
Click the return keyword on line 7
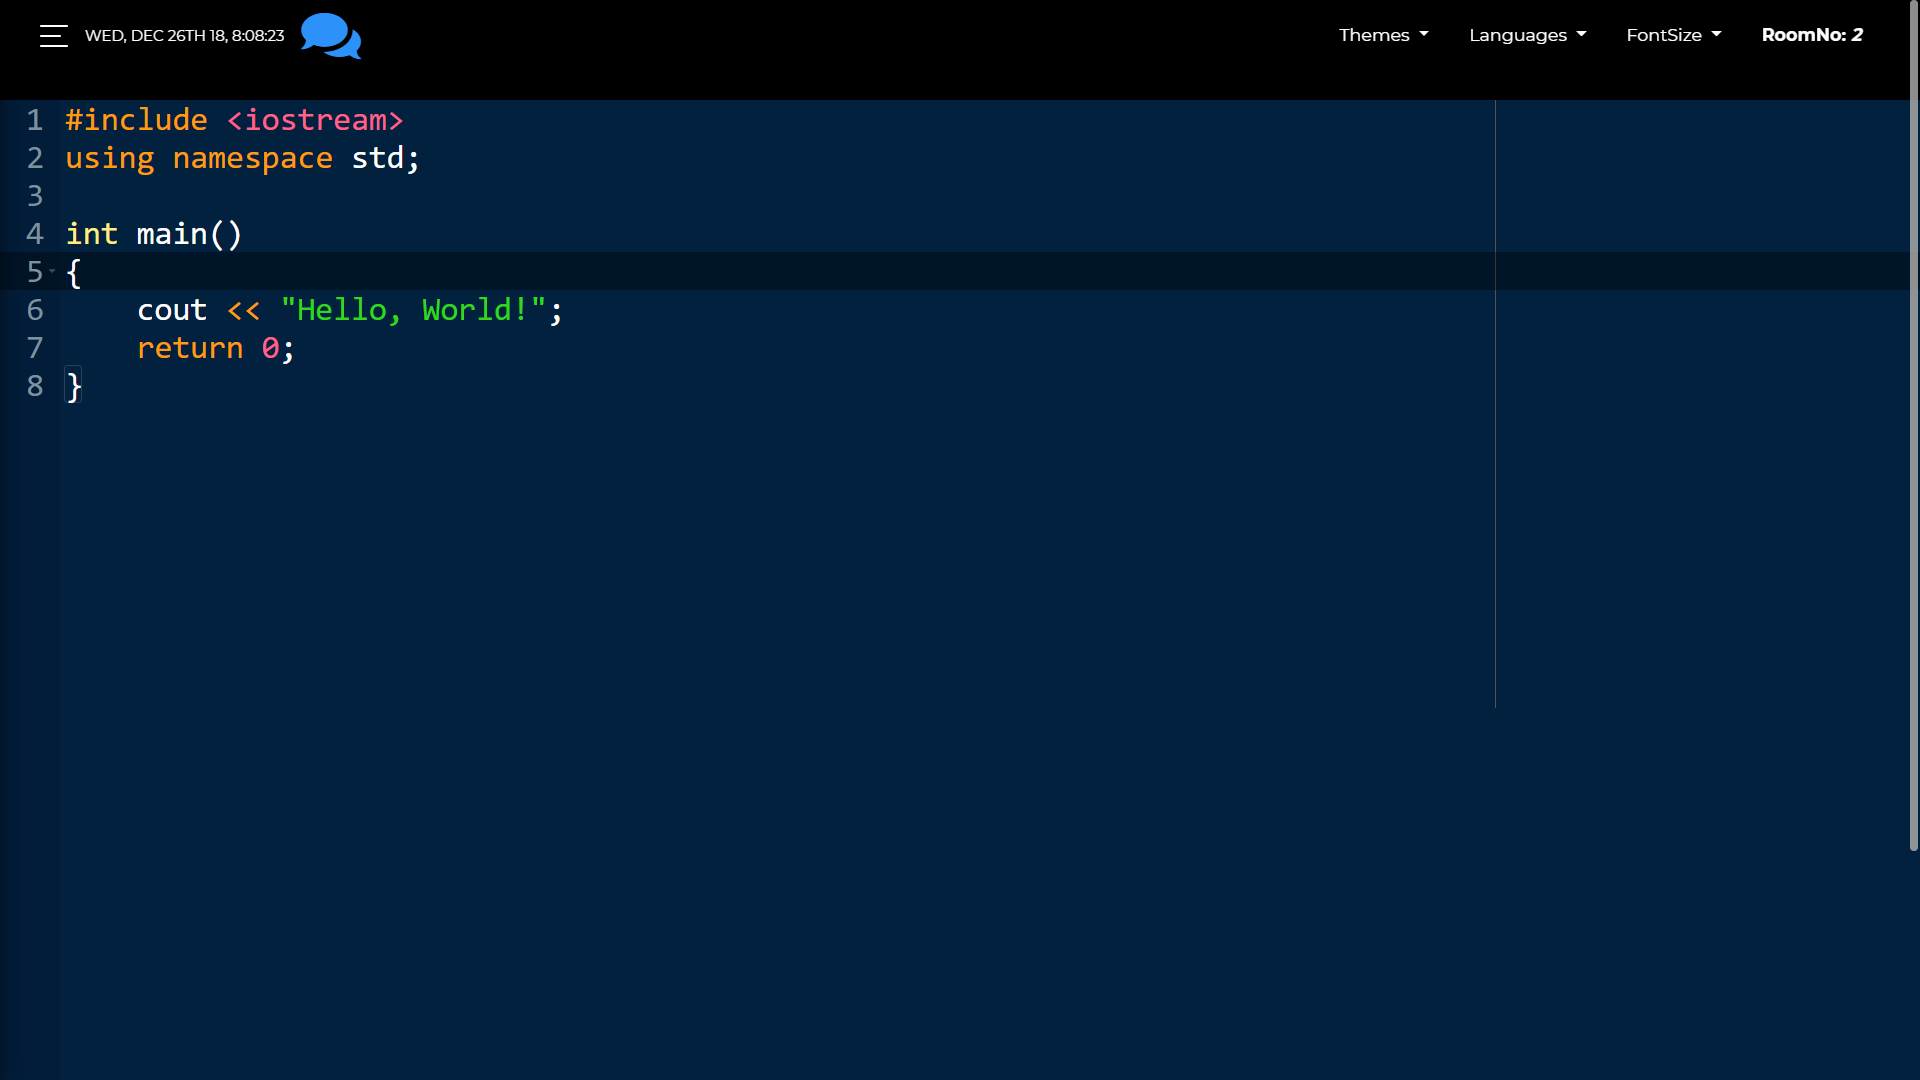pyautogui.click(x=190, y=348)
